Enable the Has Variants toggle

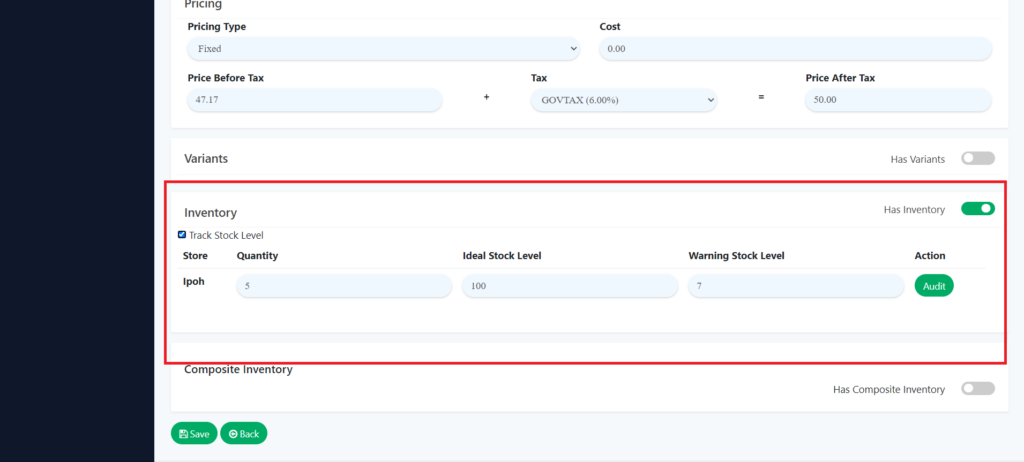977,158
